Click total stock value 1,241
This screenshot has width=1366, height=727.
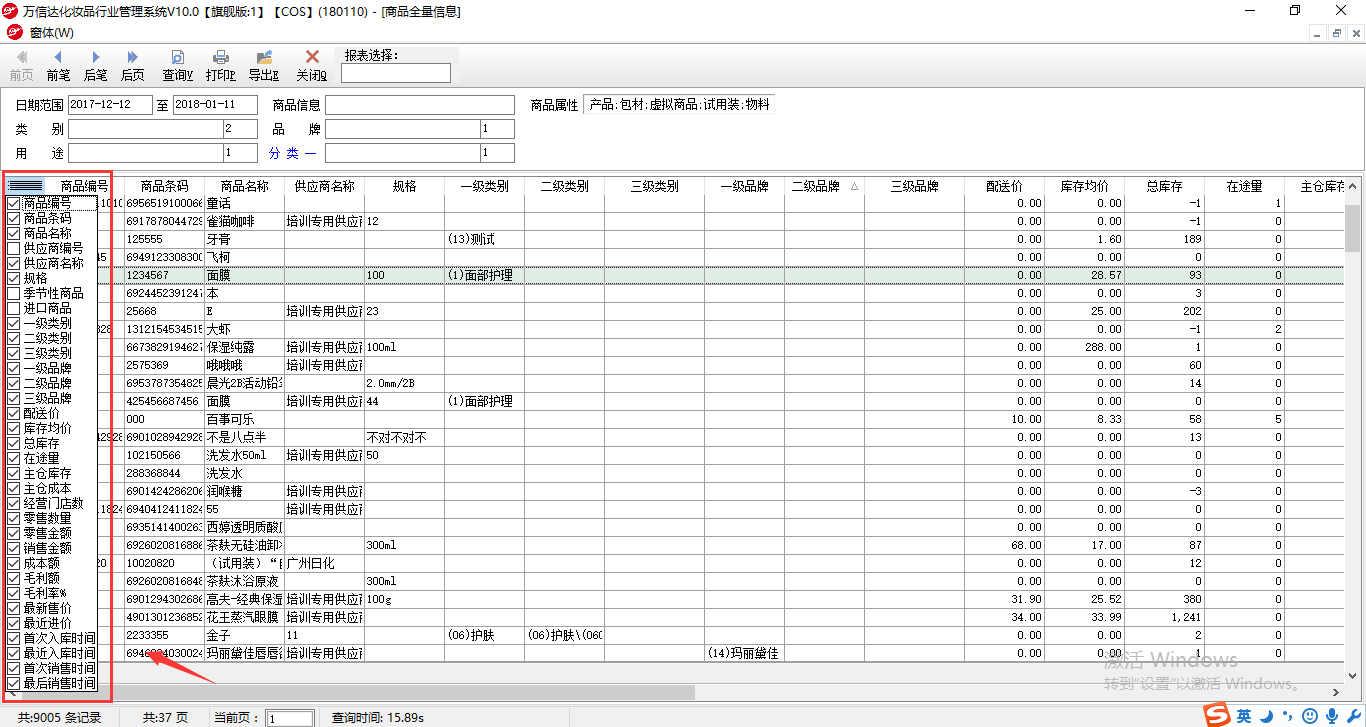[x=1164, y=617]
